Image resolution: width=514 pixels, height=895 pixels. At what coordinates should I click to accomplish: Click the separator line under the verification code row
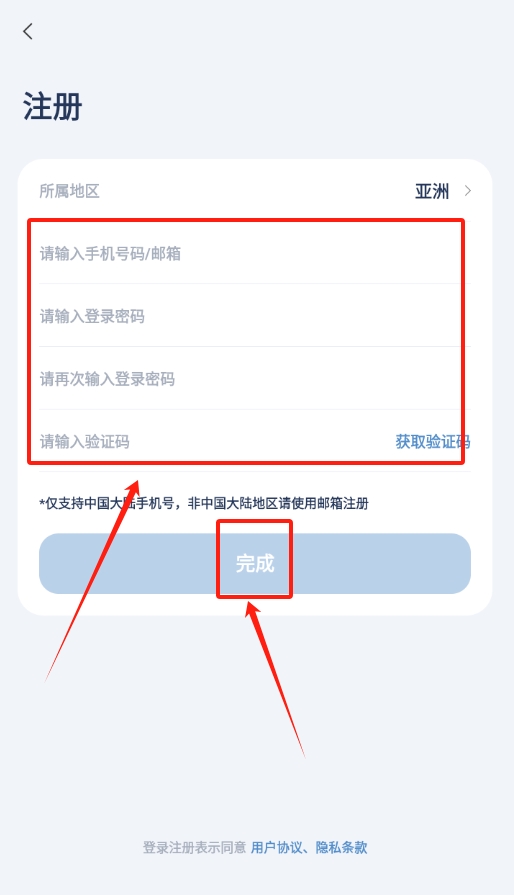[x=254, y=471]
